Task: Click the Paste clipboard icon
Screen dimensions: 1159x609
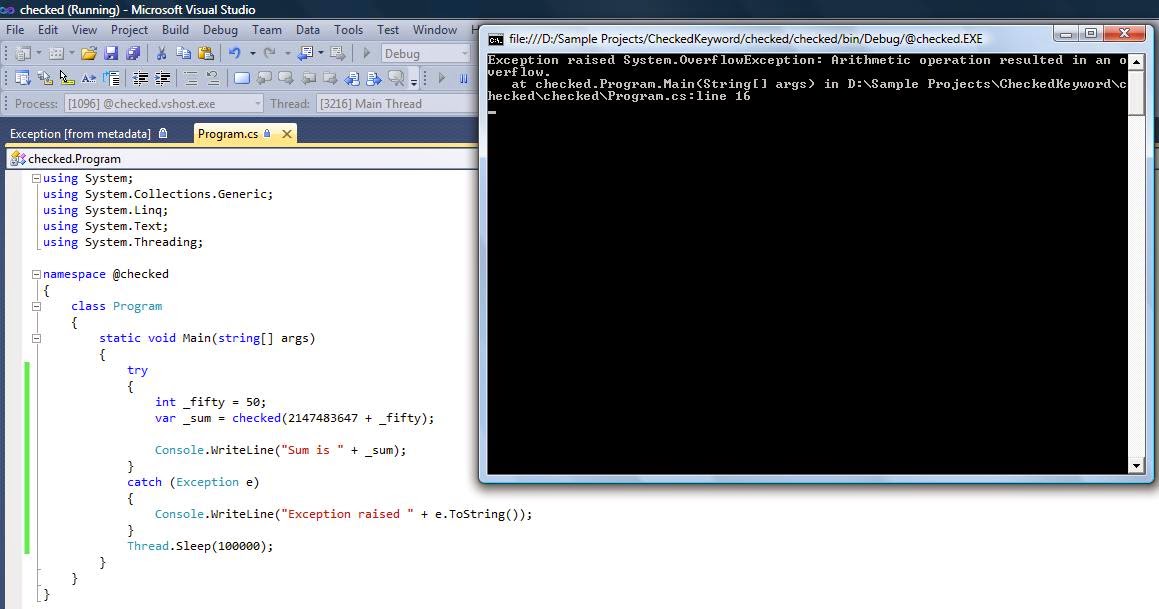Action: [x=205, y=53]
